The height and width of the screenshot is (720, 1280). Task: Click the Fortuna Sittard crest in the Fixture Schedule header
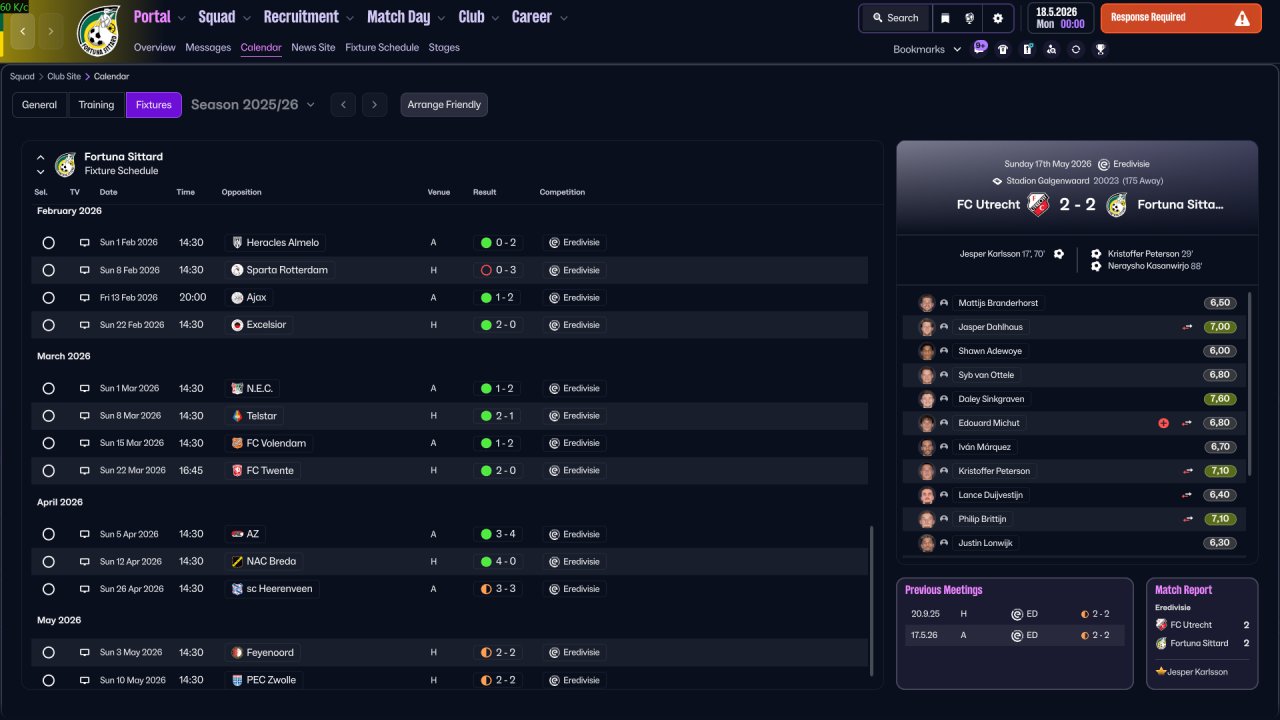click(66, 164)
